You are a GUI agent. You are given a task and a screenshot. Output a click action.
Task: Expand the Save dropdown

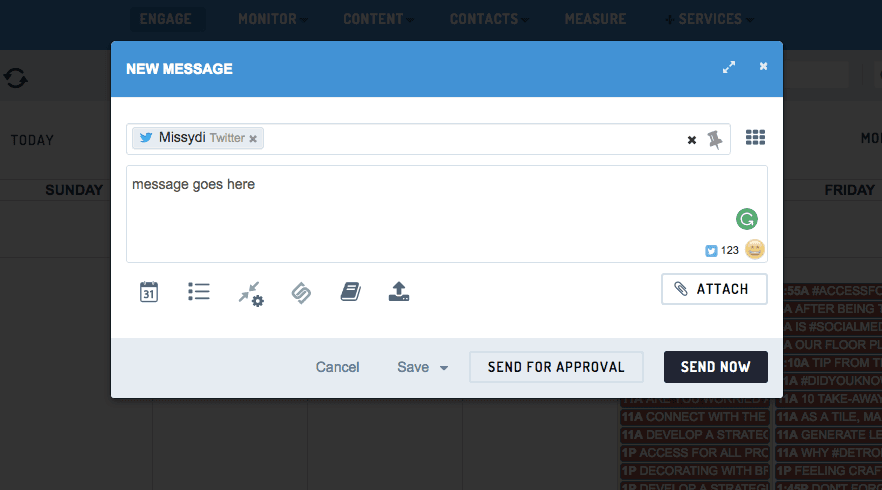422,367
